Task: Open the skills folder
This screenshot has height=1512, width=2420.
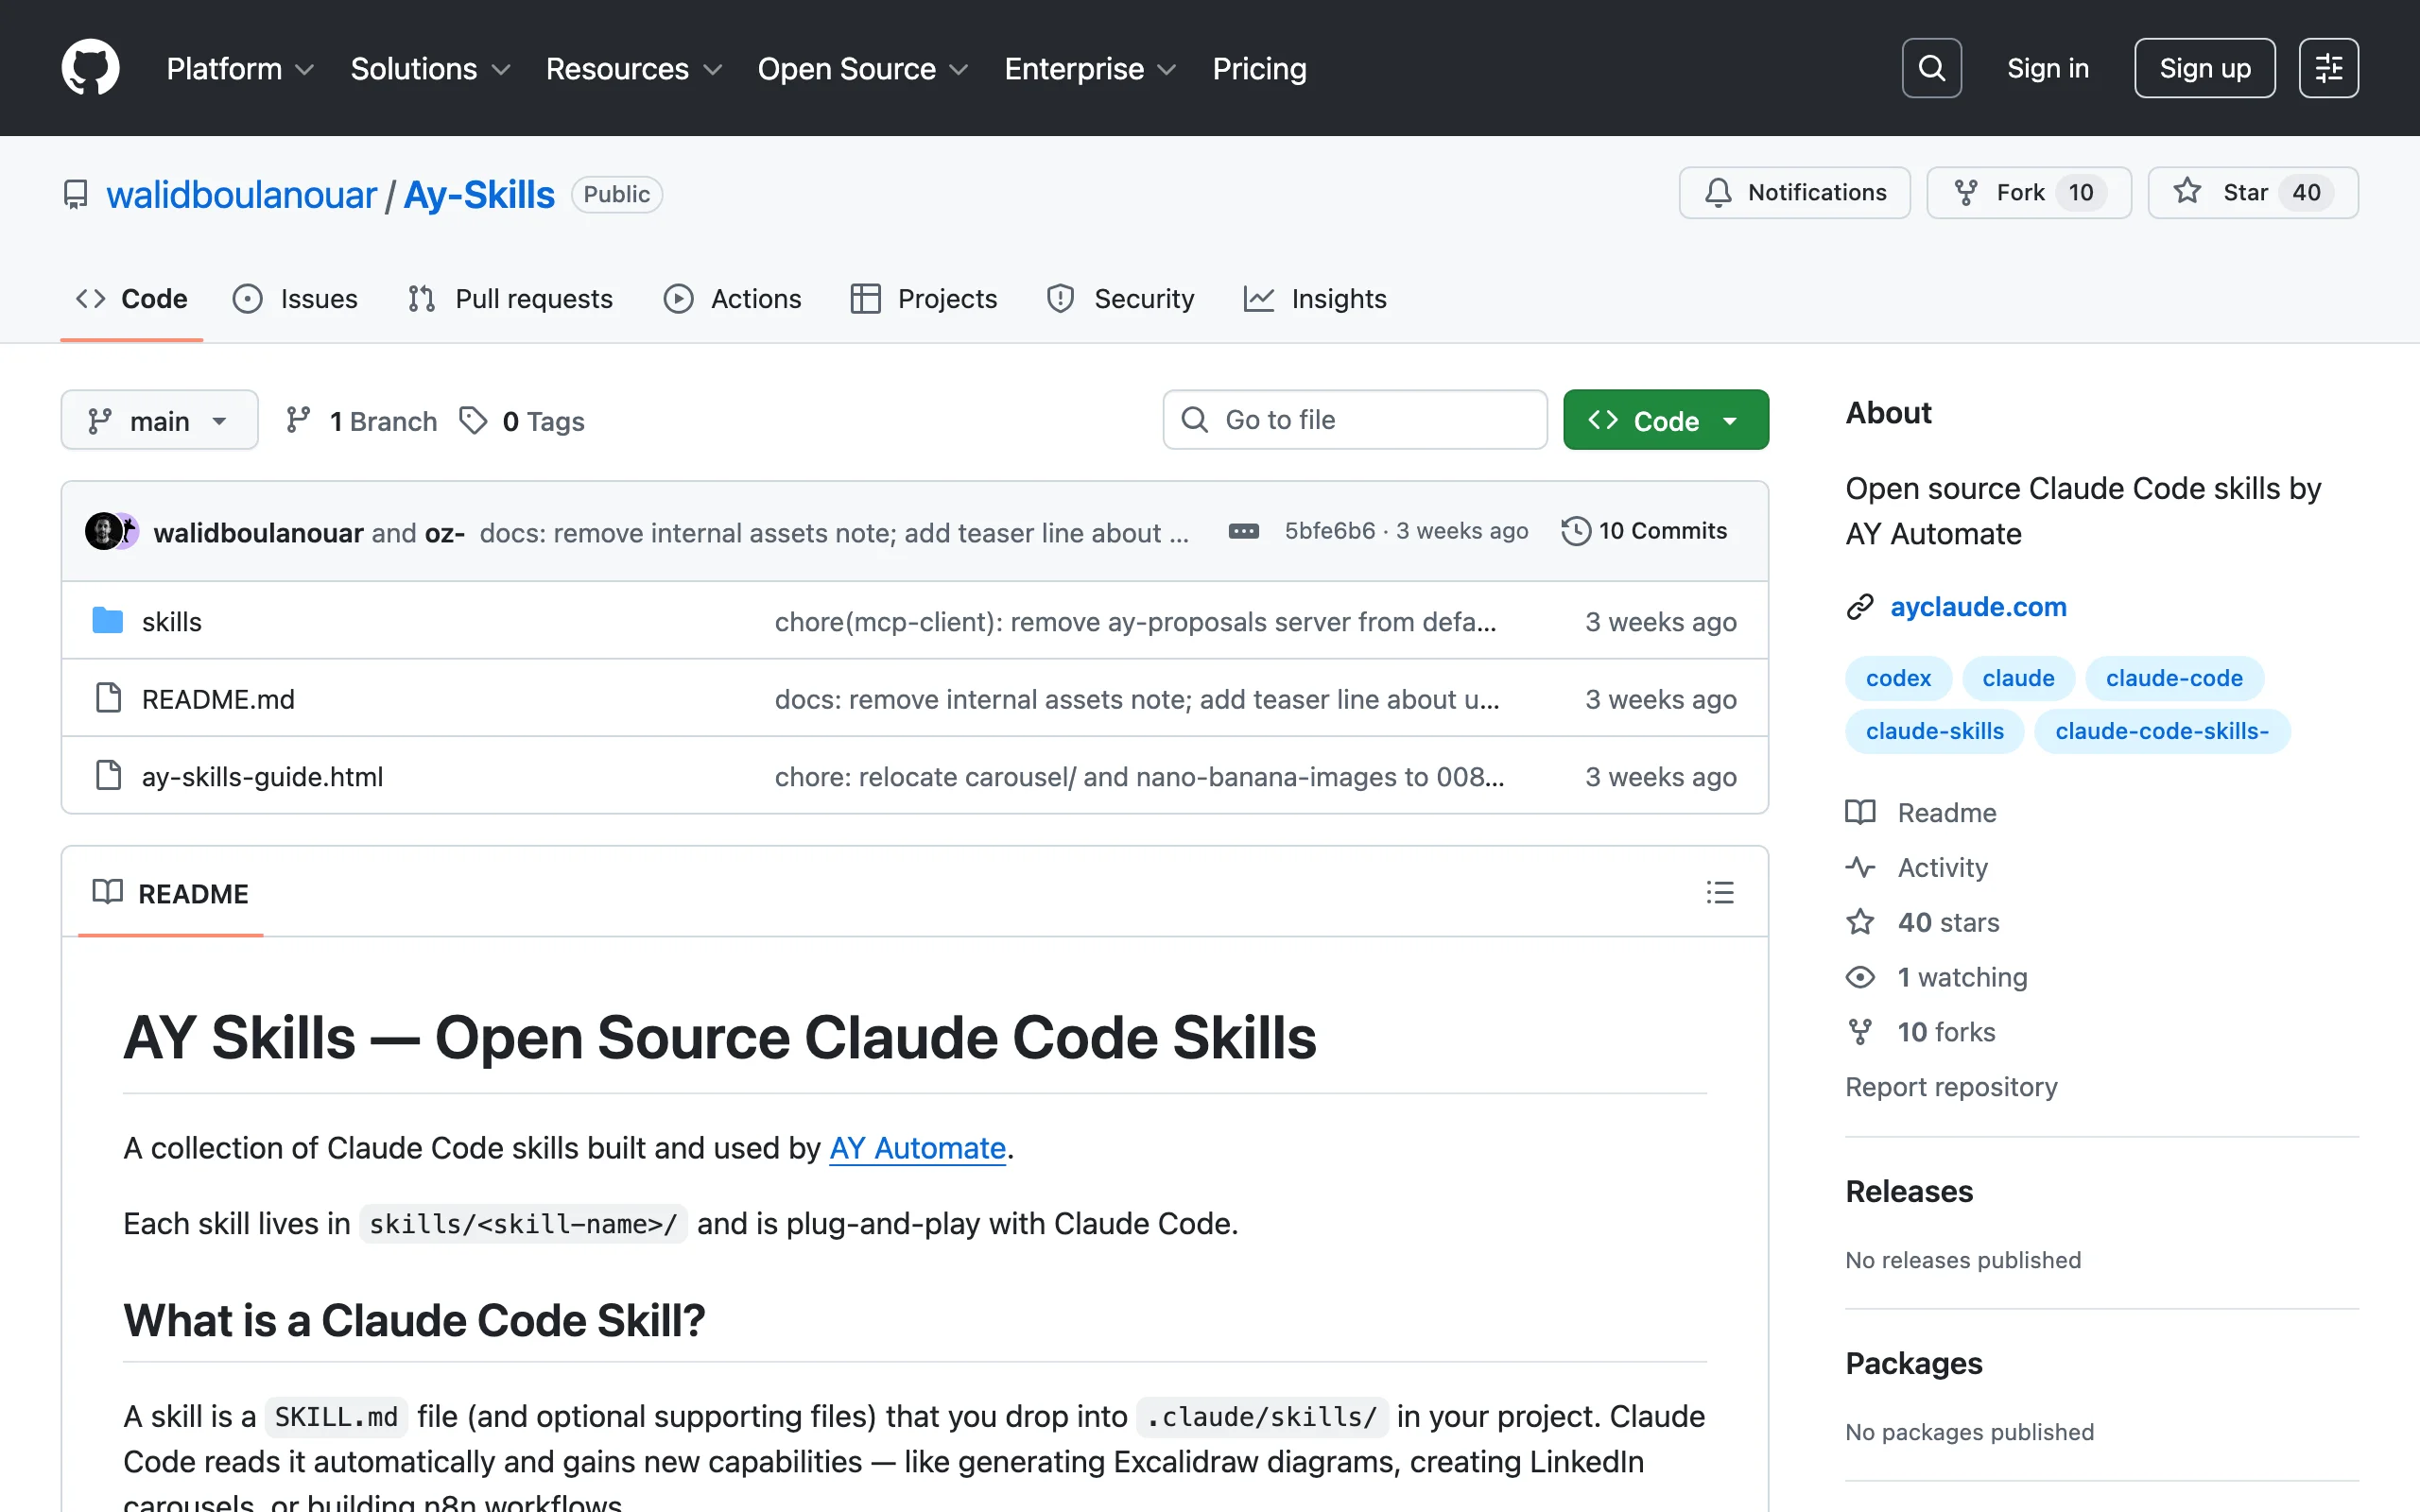Action: (x=171, y=621)
